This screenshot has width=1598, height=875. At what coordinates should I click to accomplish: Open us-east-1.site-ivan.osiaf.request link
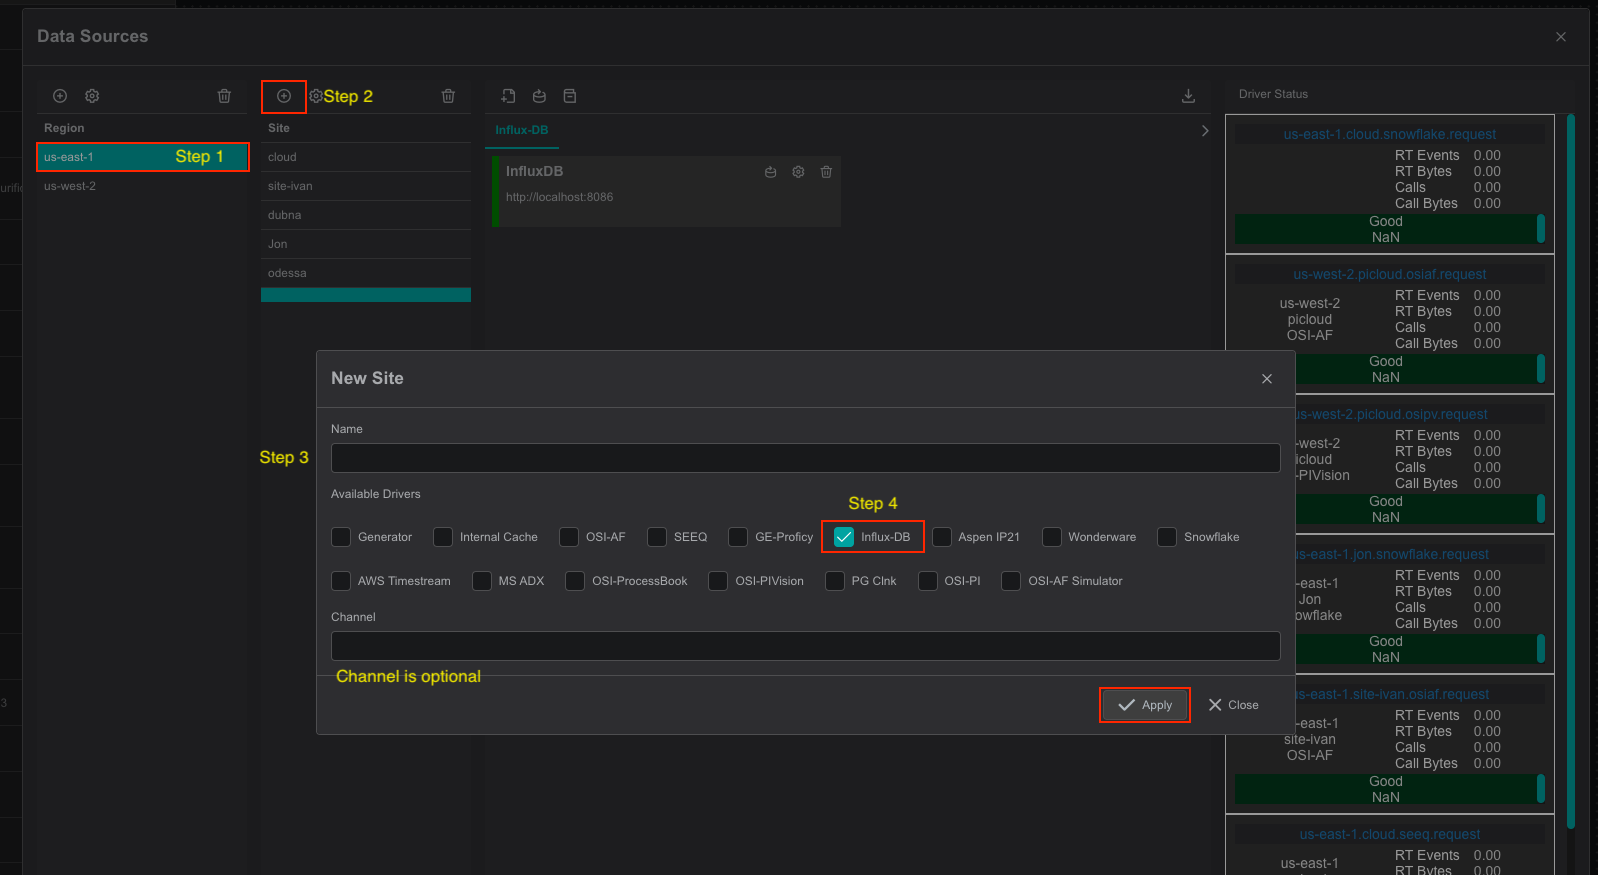[1392, 694]
